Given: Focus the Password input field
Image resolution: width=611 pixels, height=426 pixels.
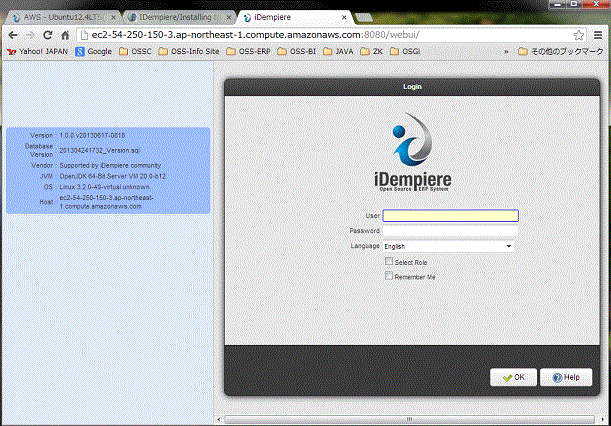Looking at the screenshot, I should pos(450,231).
